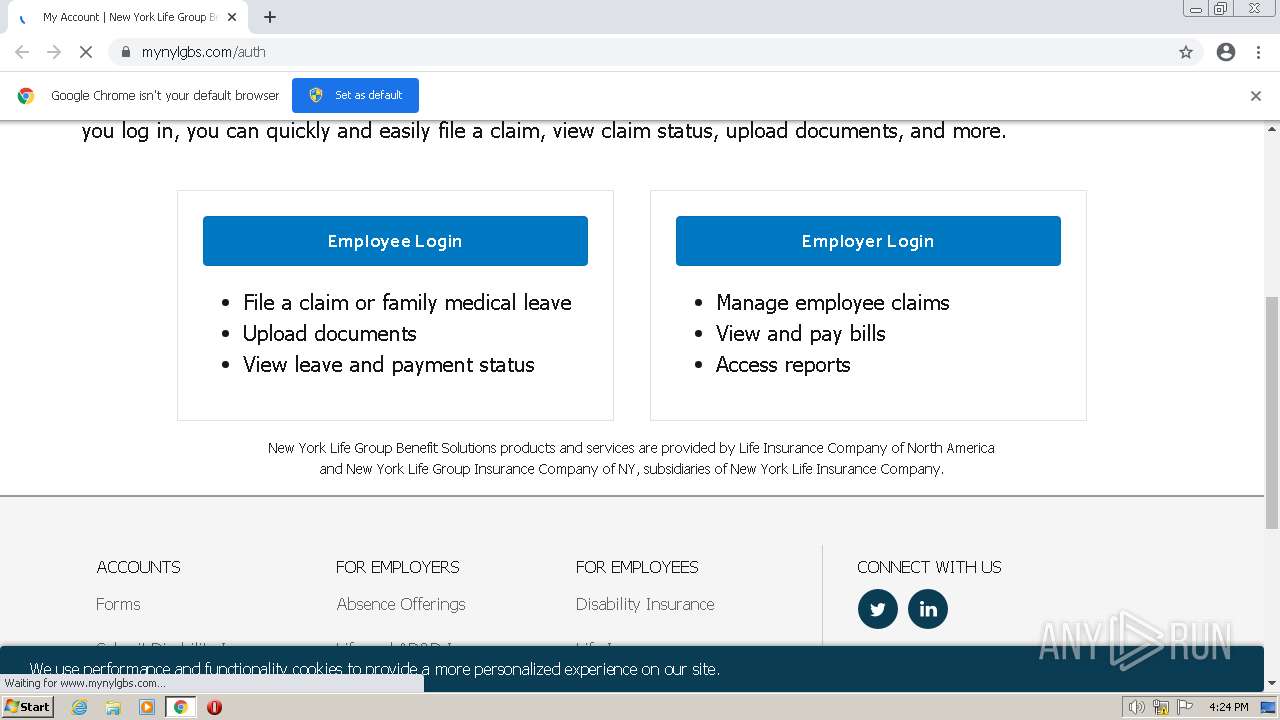Open the volume speaker tray icon
1280x720 pixels.
(x=1136, y=707)
